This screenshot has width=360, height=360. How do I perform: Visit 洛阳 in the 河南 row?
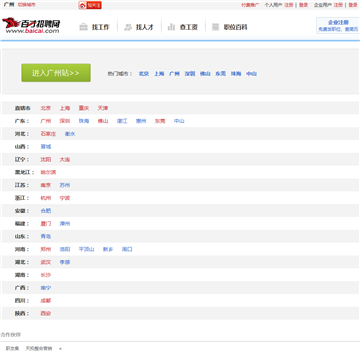coord(65,249)
